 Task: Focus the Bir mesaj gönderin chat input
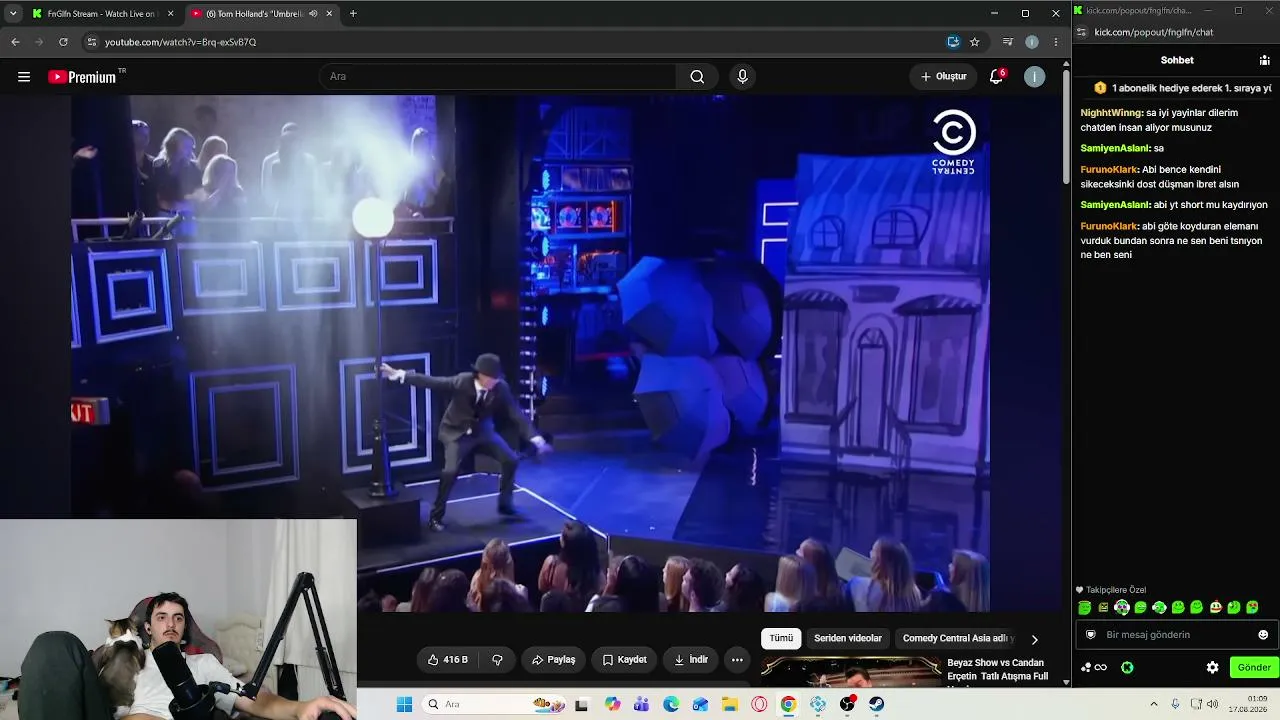coord(1176,635)
